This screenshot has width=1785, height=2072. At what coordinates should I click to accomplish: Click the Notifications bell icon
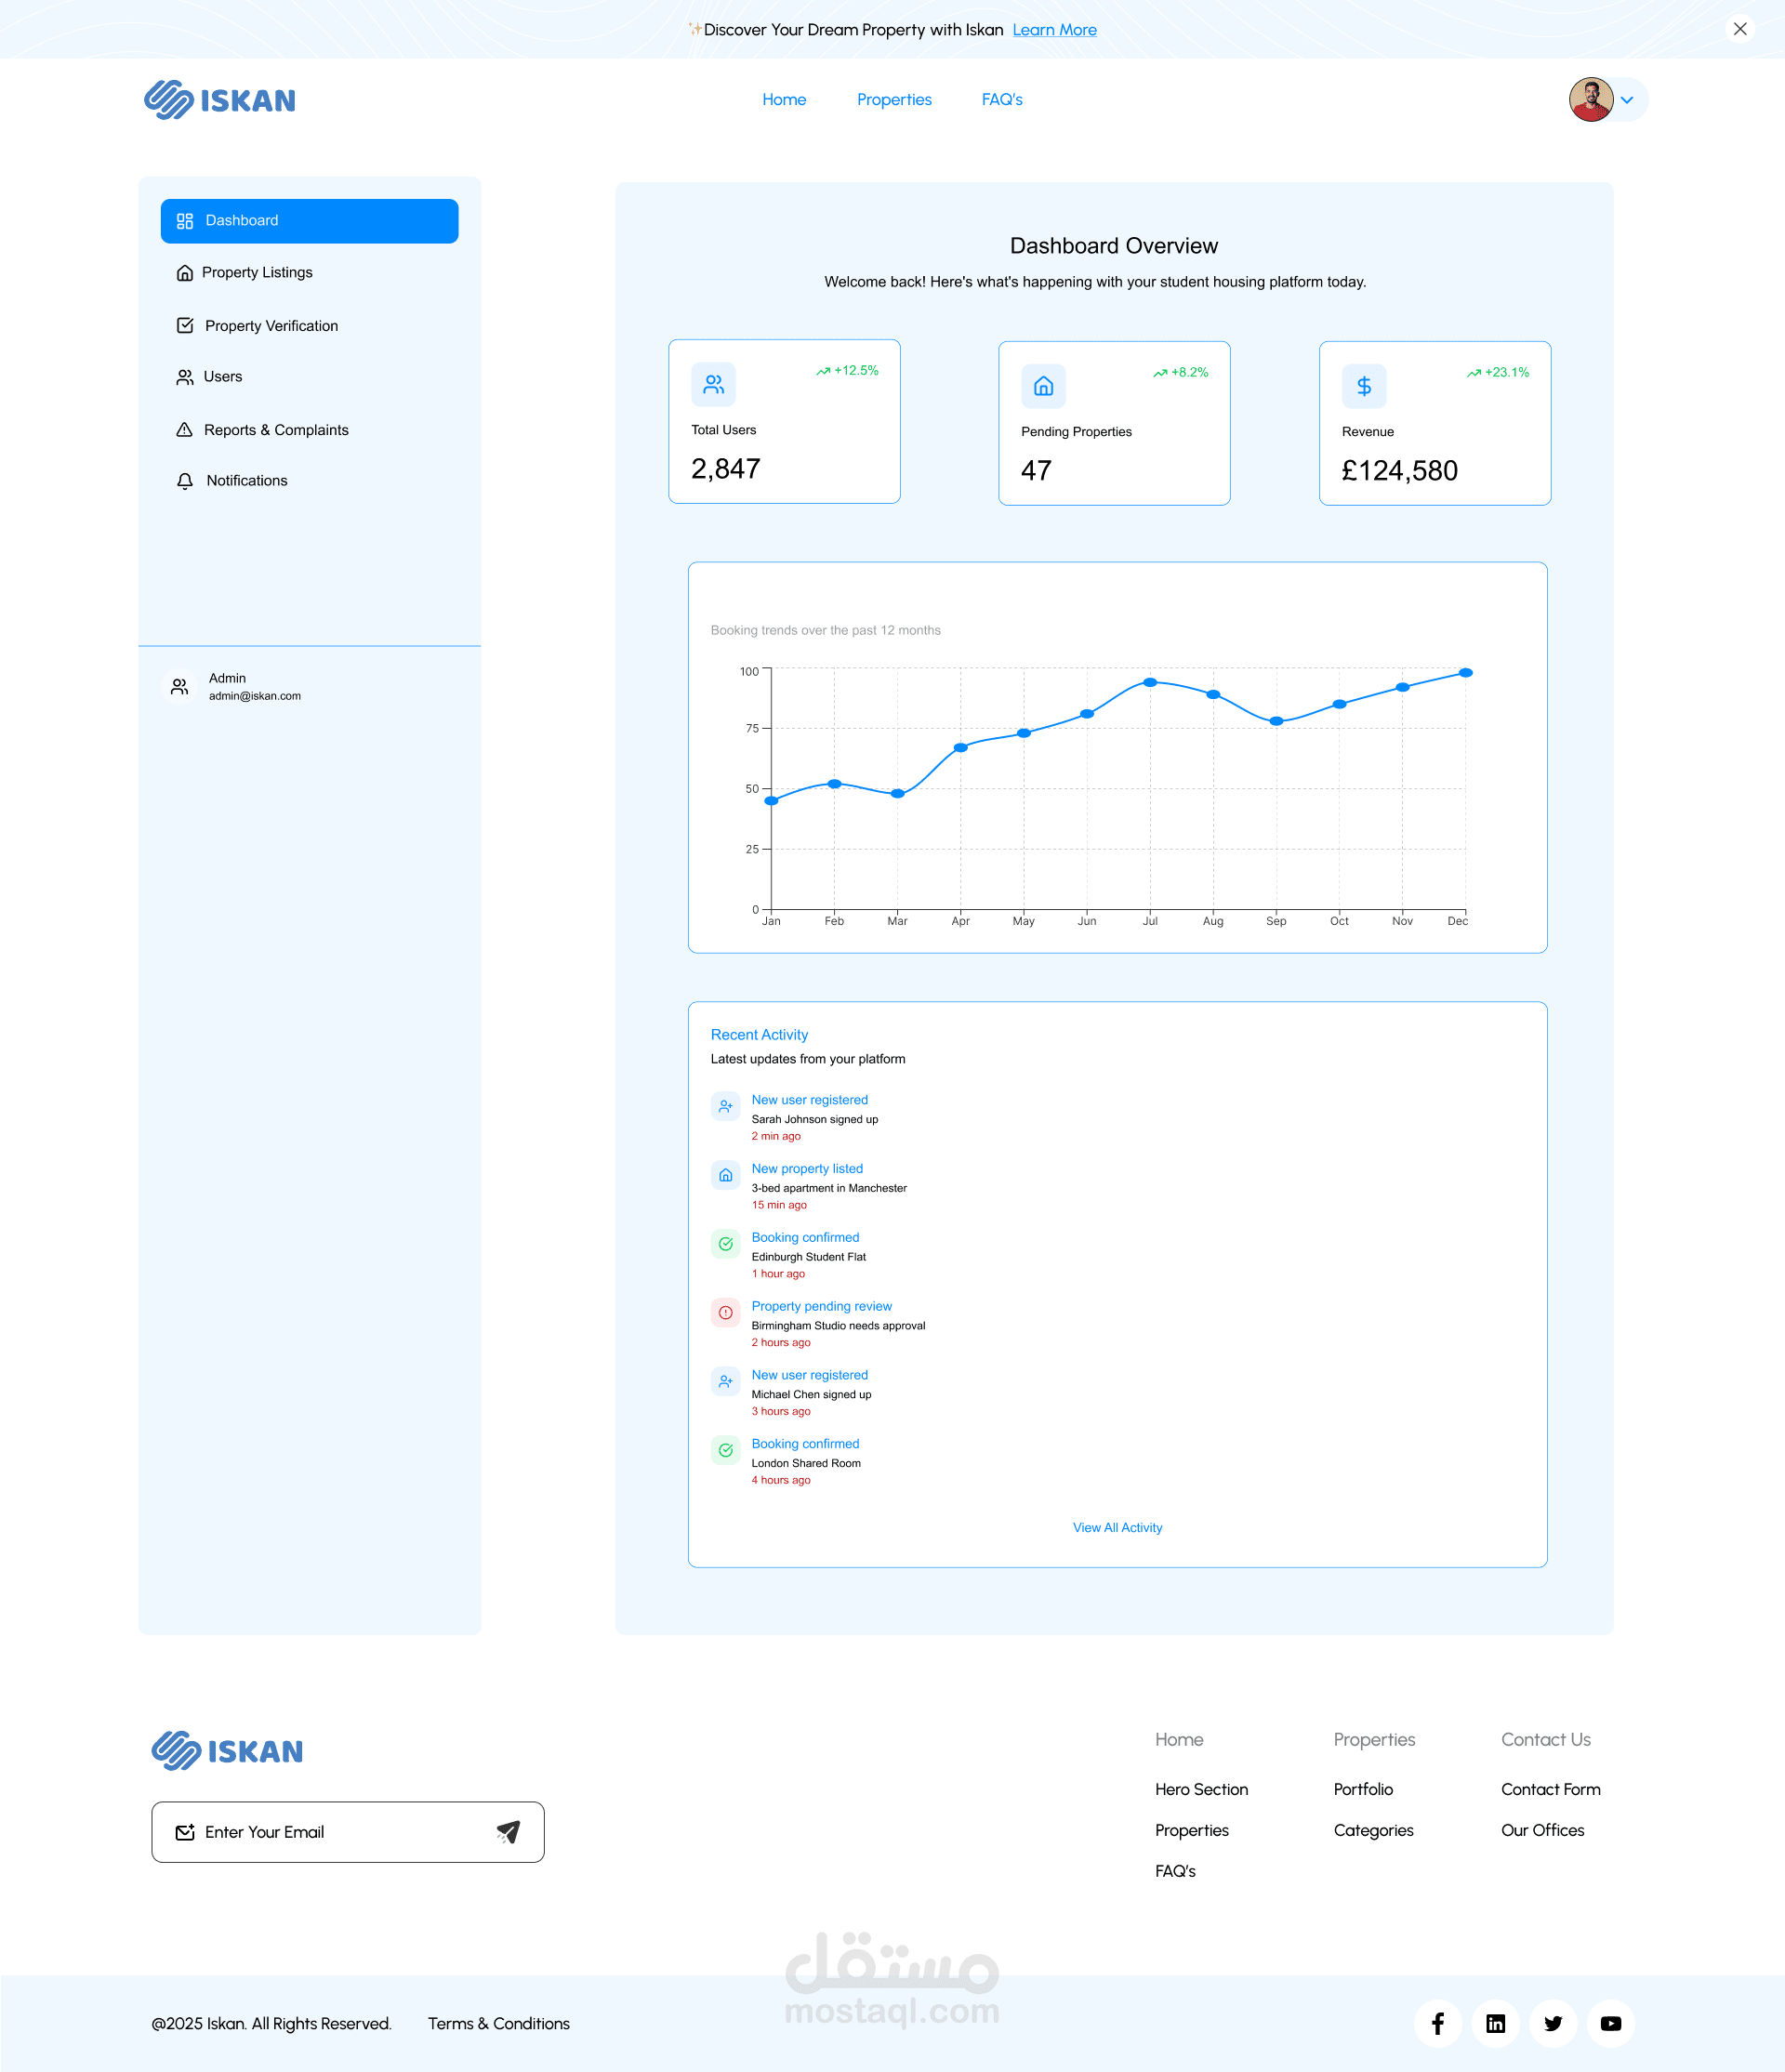tap(185, 481)
